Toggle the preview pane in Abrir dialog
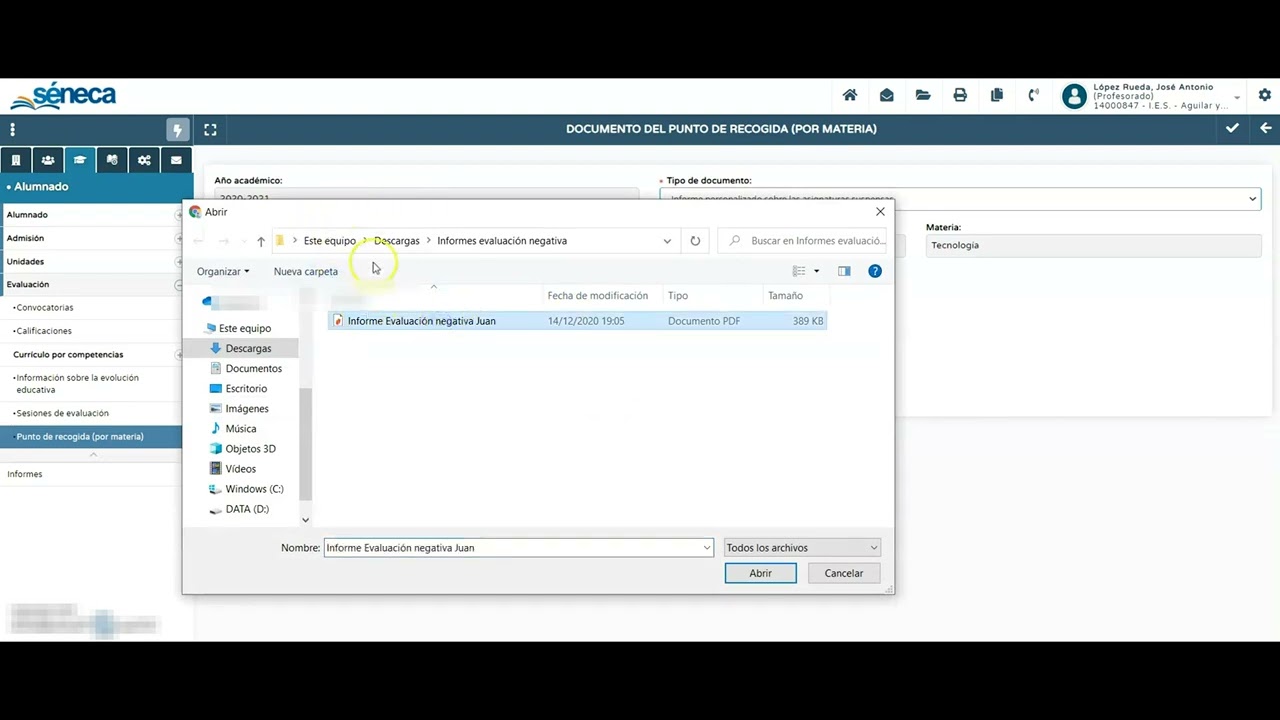The height and width of the screenshot is (720, 1280). [844, 271]
